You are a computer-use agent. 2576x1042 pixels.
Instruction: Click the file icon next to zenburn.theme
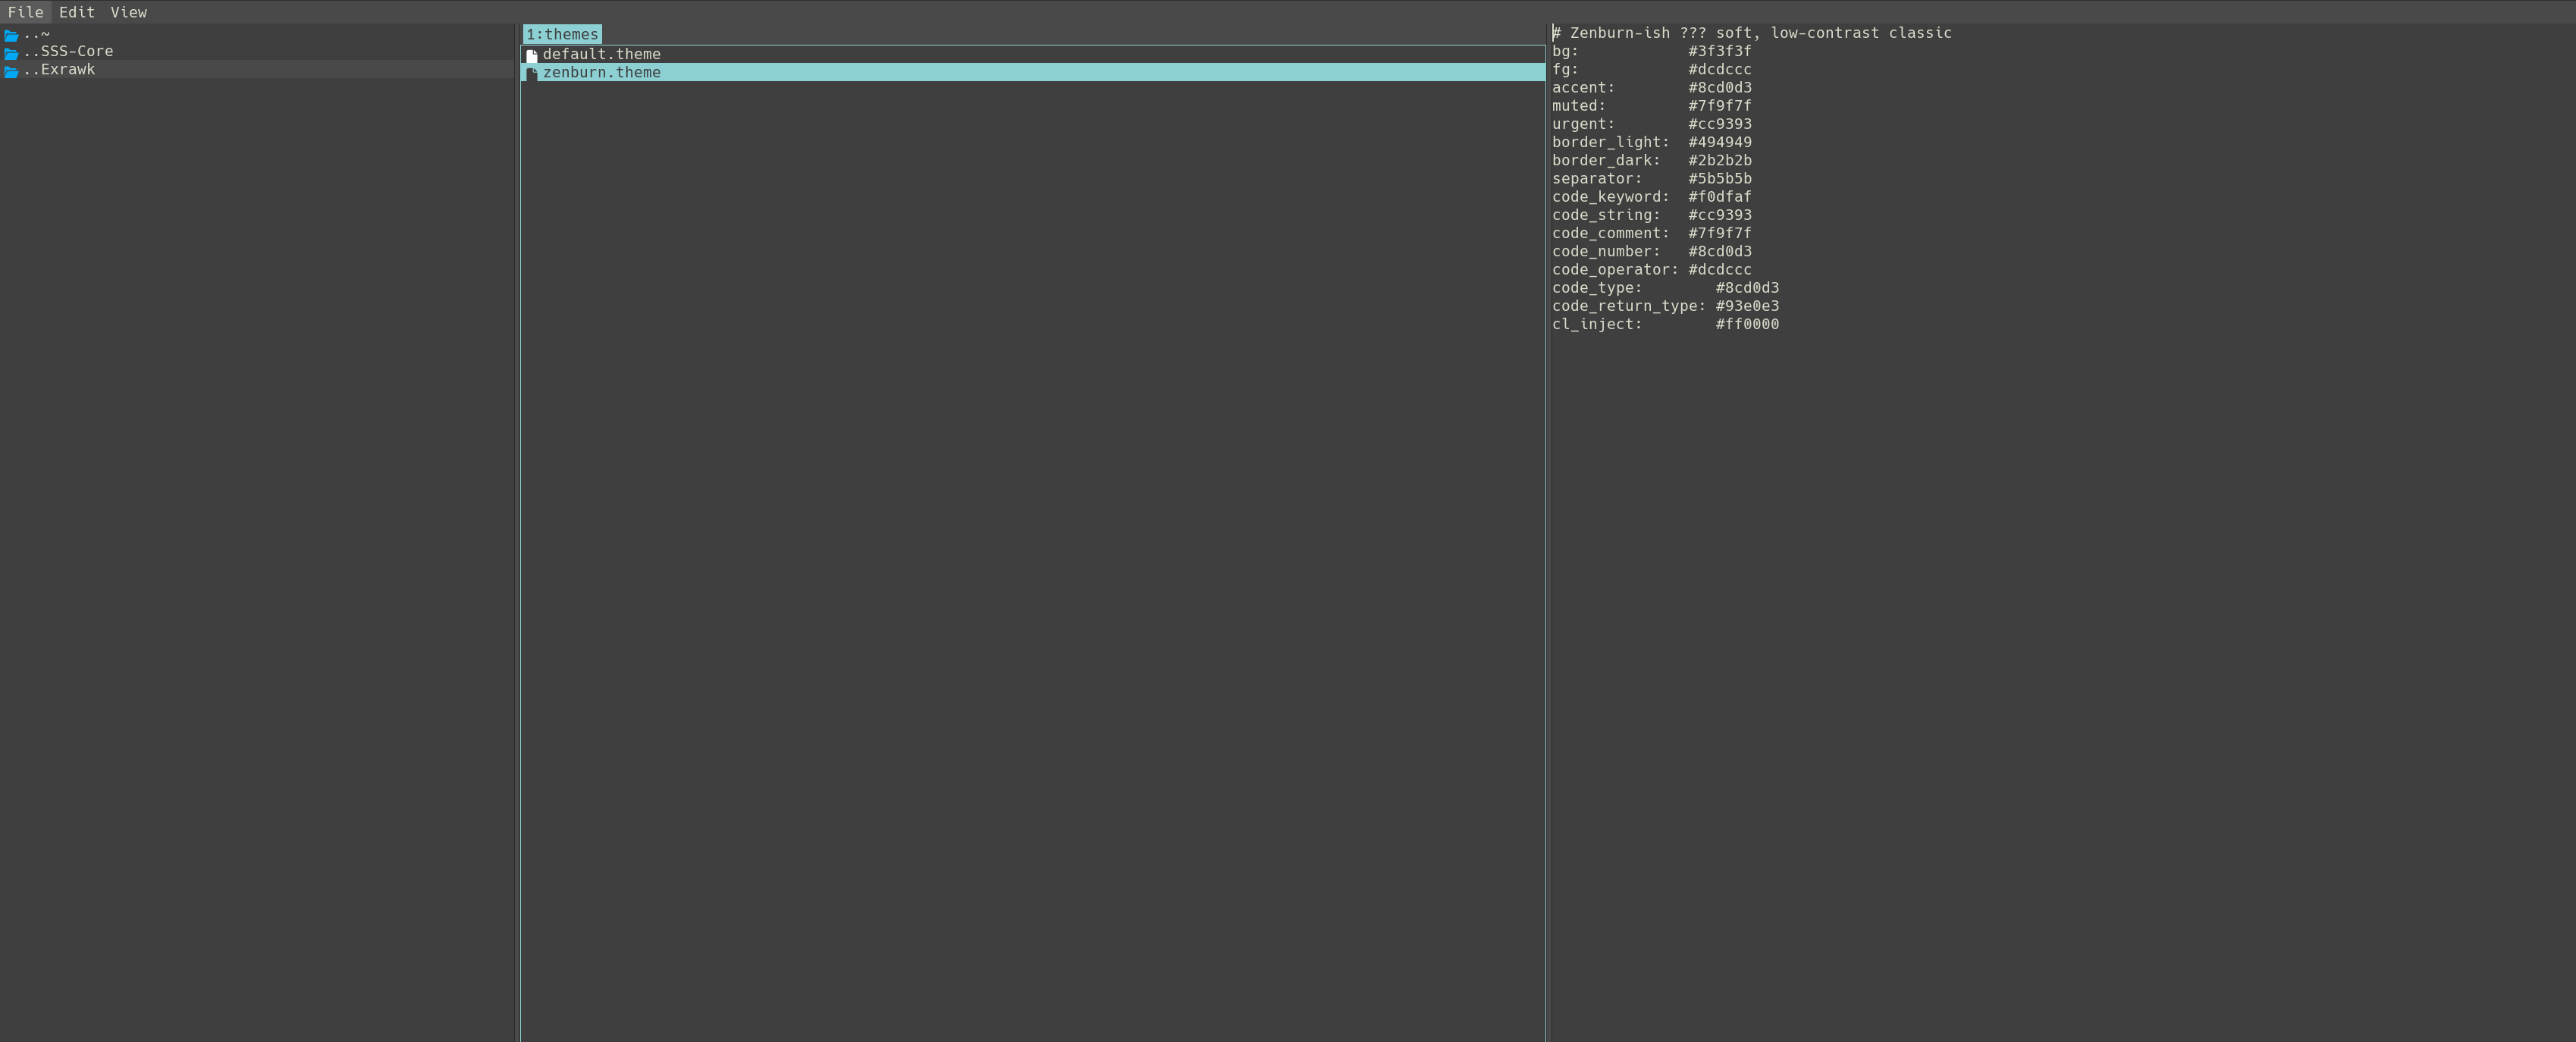click(x=532, y=74)
